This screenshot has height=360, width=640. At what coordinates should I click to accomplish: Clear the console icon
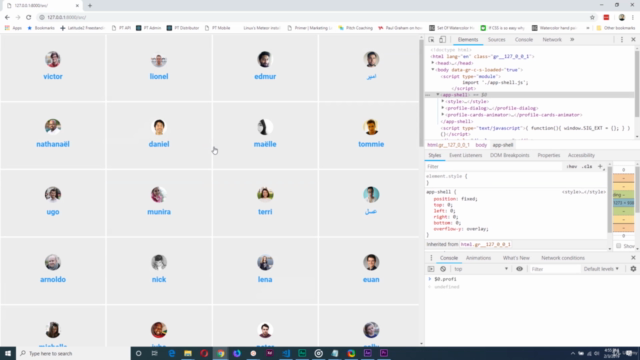(443, 269)
